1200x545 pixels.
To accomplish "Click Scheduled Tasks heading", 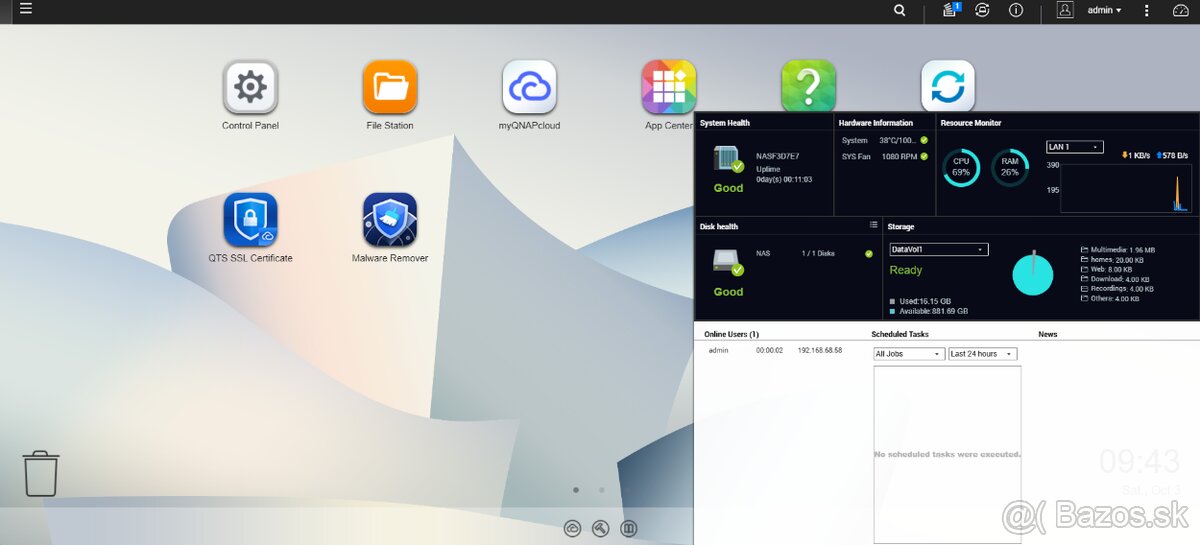I will pyautogui.click(x=900, y=334).
